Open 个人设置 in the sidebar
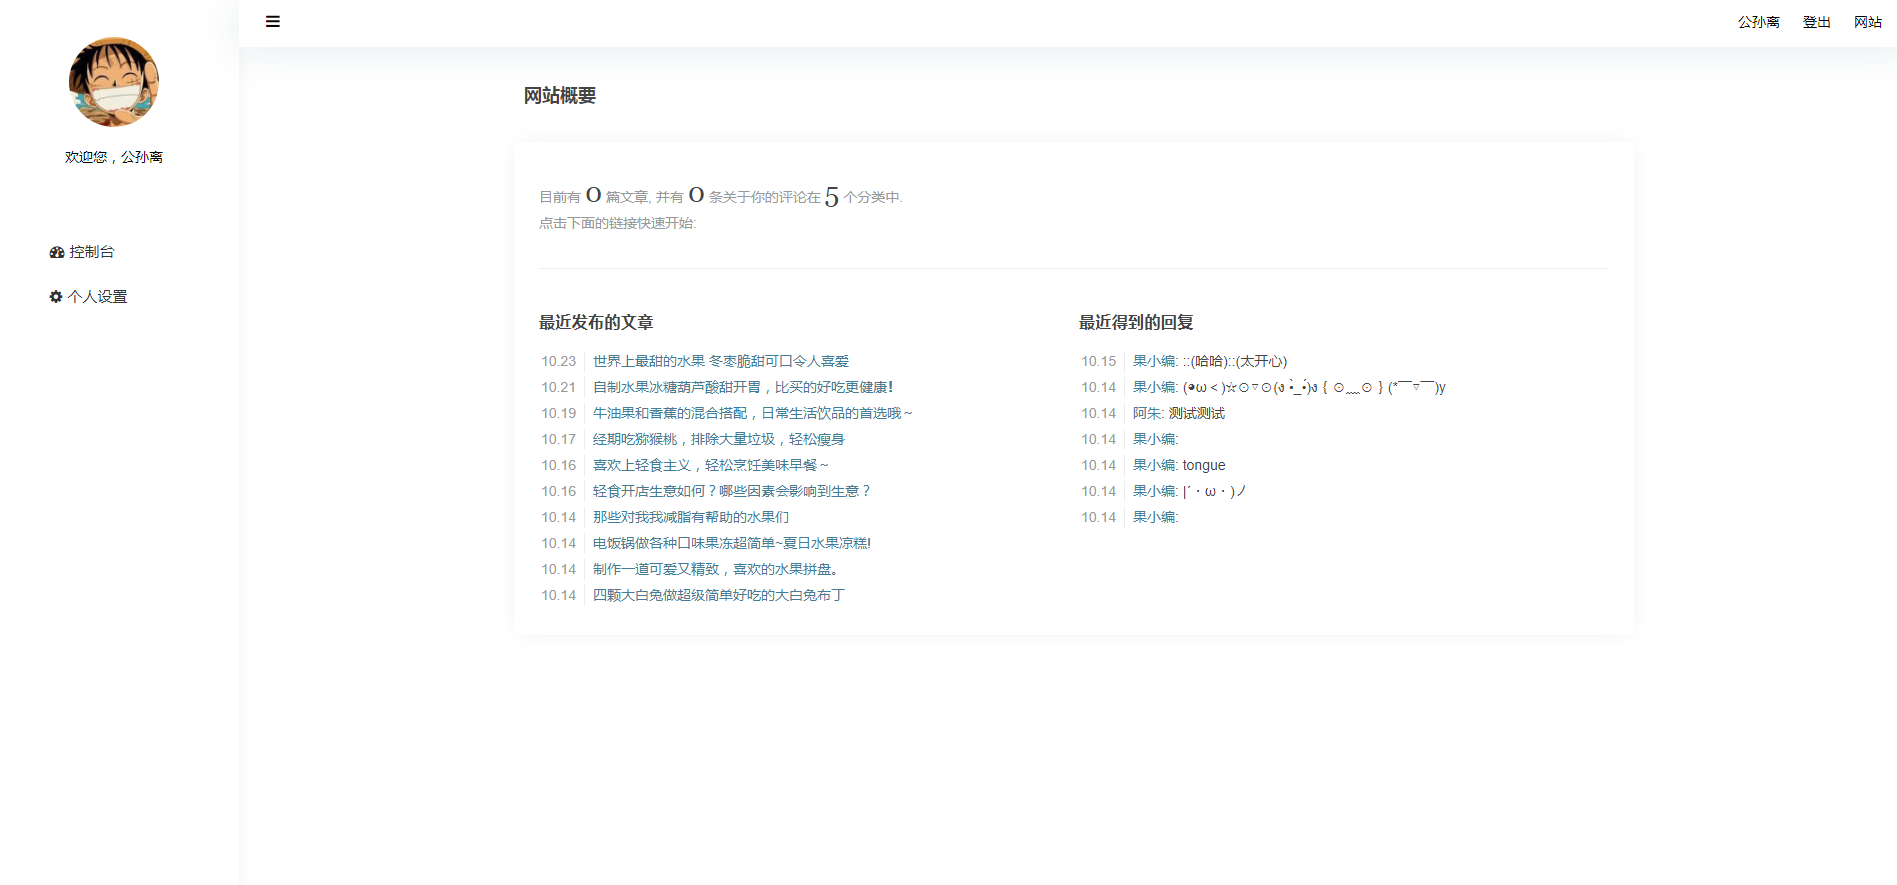This screenshot has width=1897, height=885. click(x=97, y=297)
